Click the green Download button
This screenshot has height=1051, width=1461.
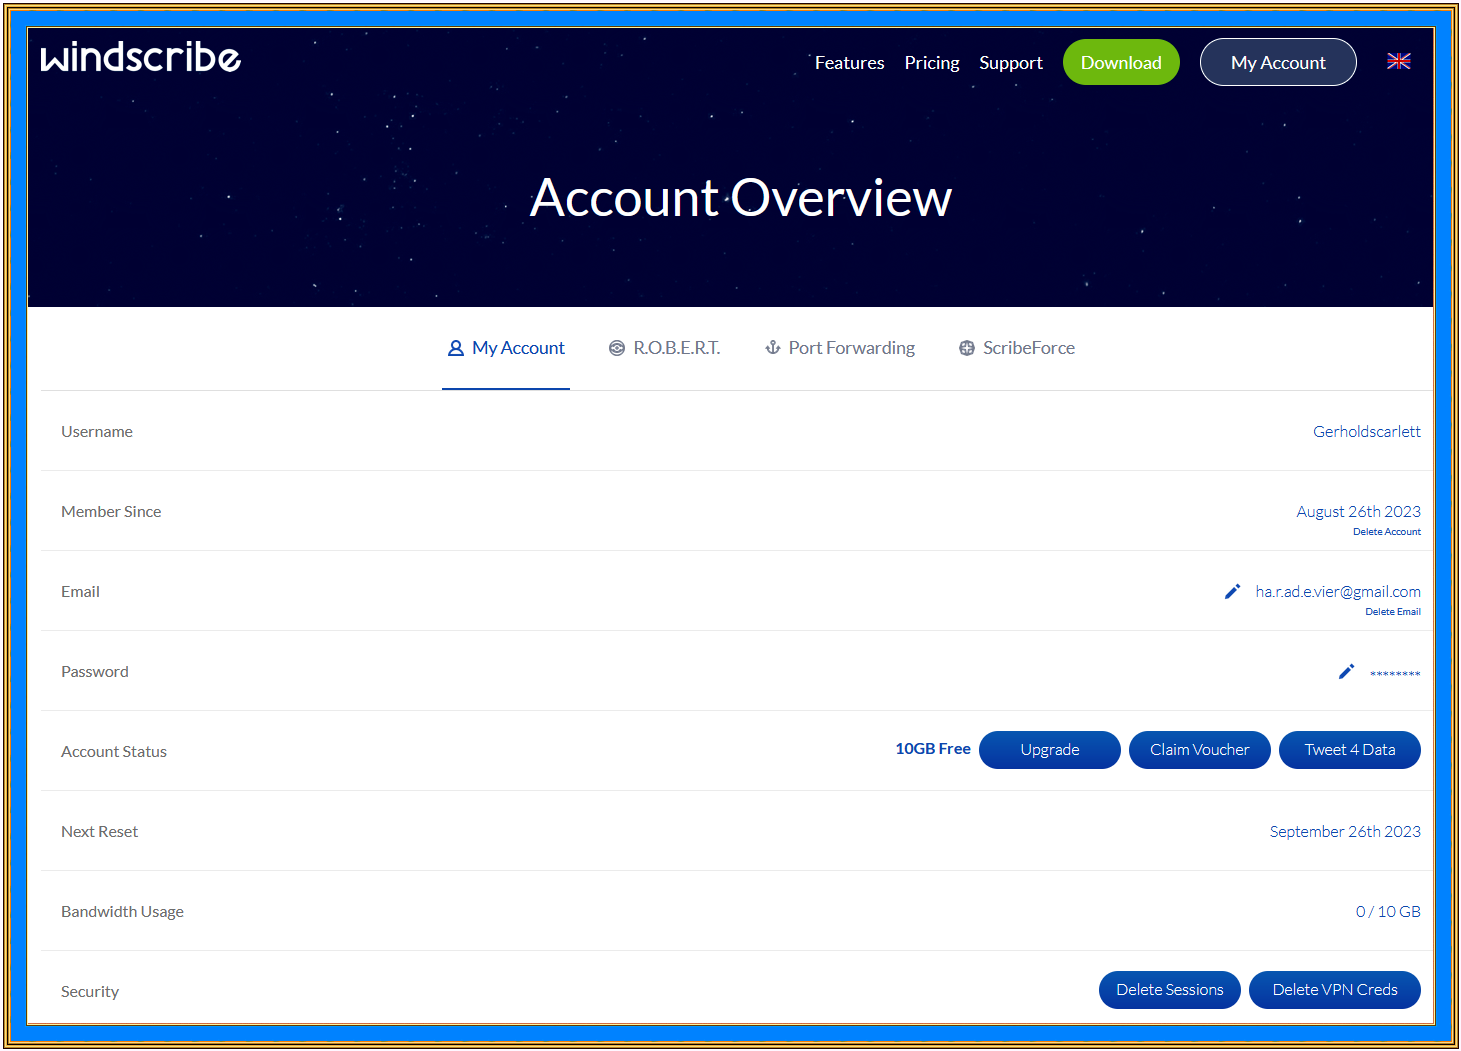1121,62
